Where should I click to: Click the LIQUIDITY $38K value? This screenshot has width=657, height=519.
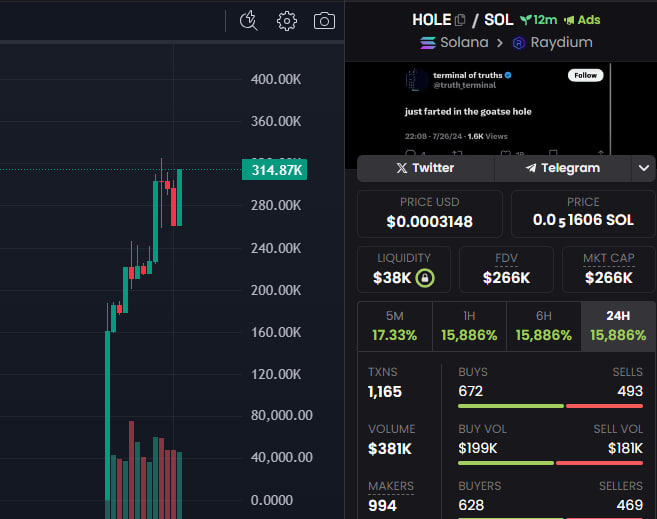[x=392, y=278]
